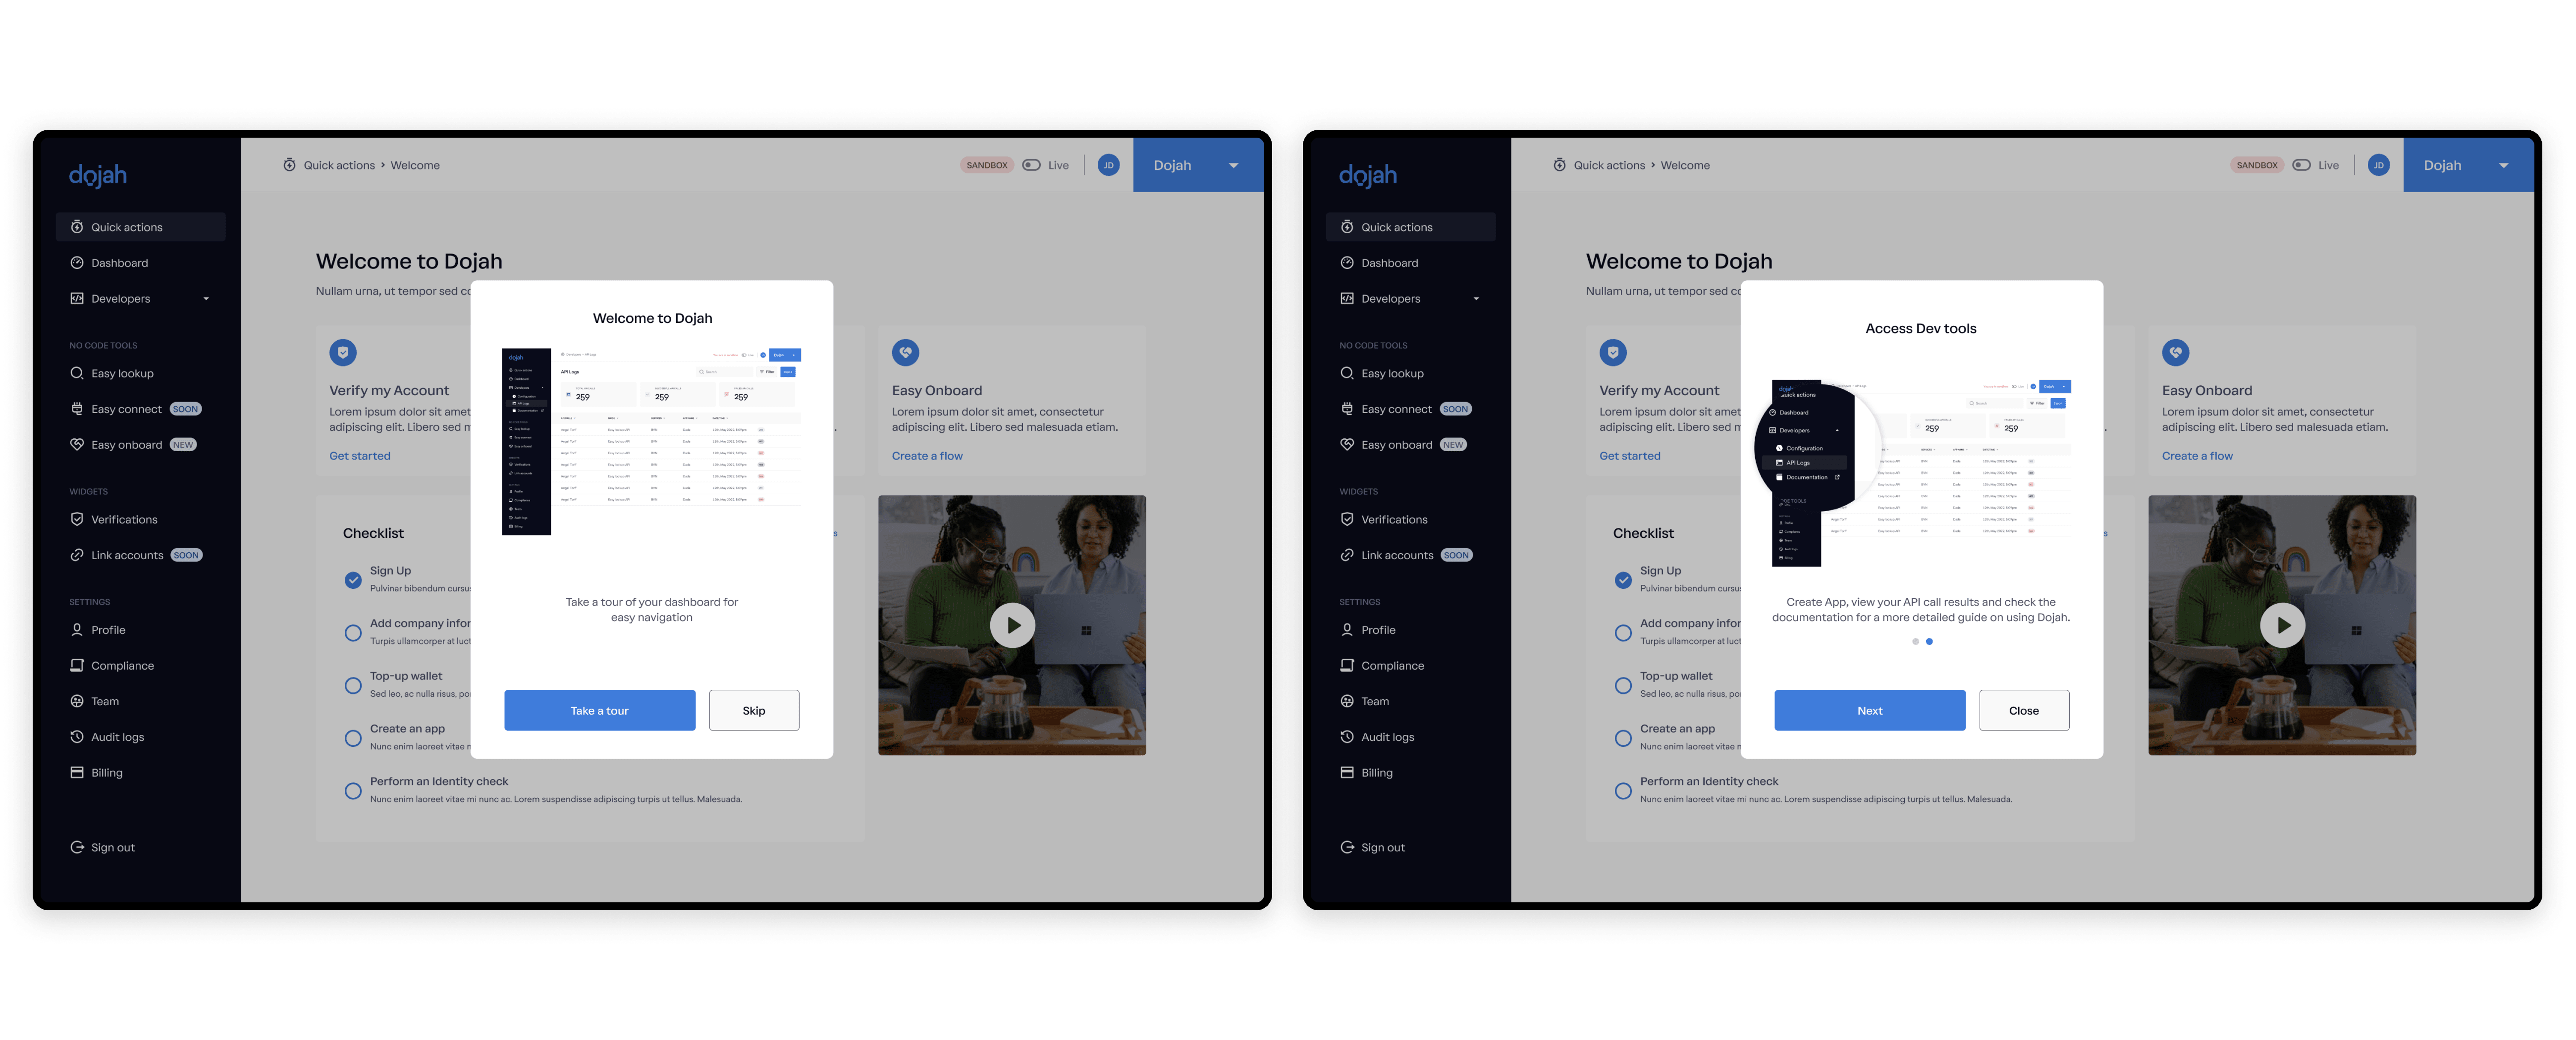Click Easy Onboard card icon, left screen
The image size is (2576, 1040).
(906, 352)
